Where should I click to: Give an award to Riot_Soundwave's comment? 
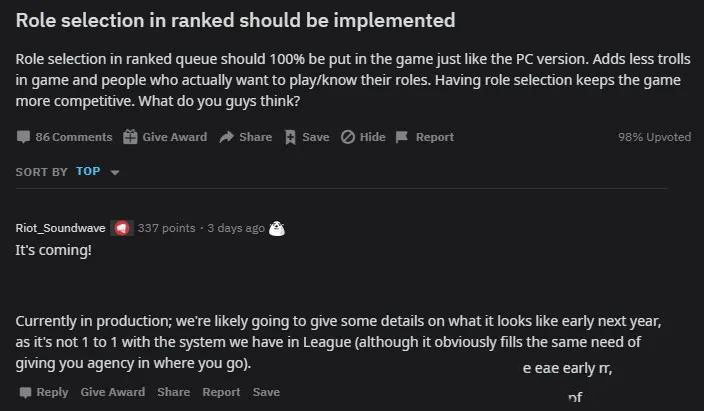pyautogui.click(x=113, y=392)
